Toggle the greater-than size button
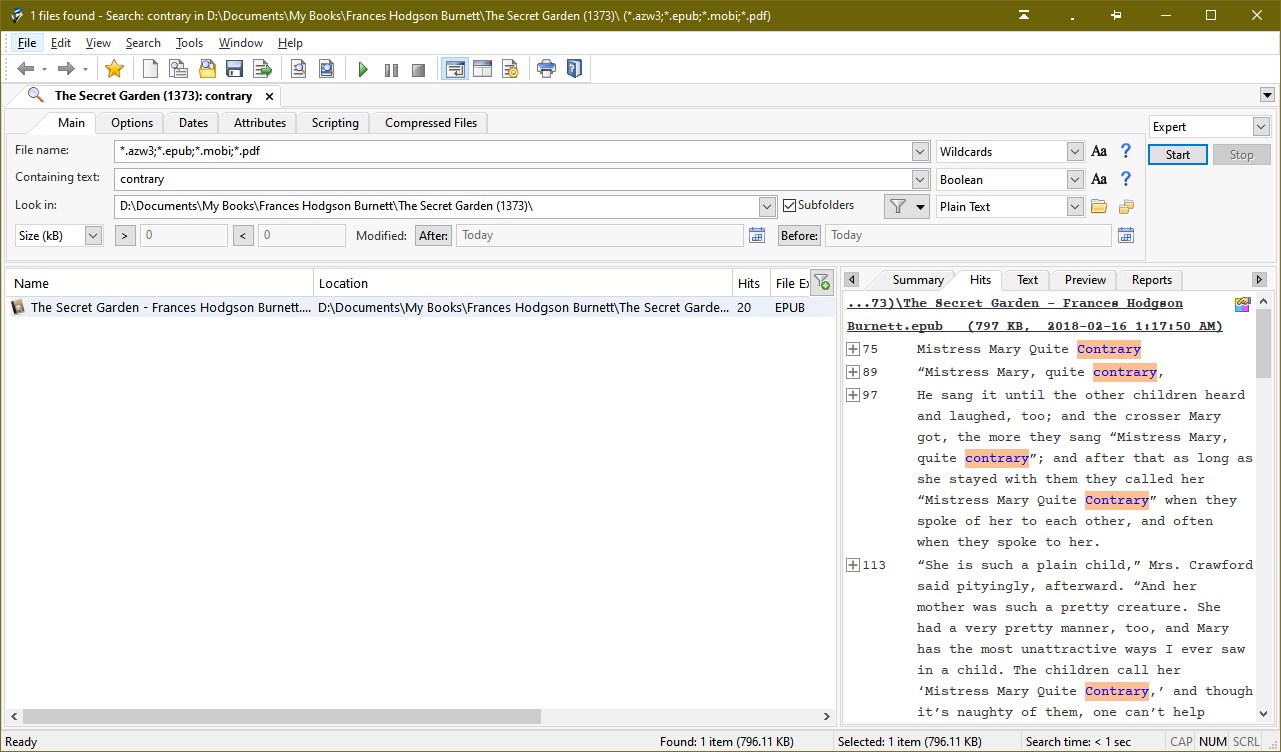Image resolution: width=1281 pixels, height=752 pixels. click(126, 235)
